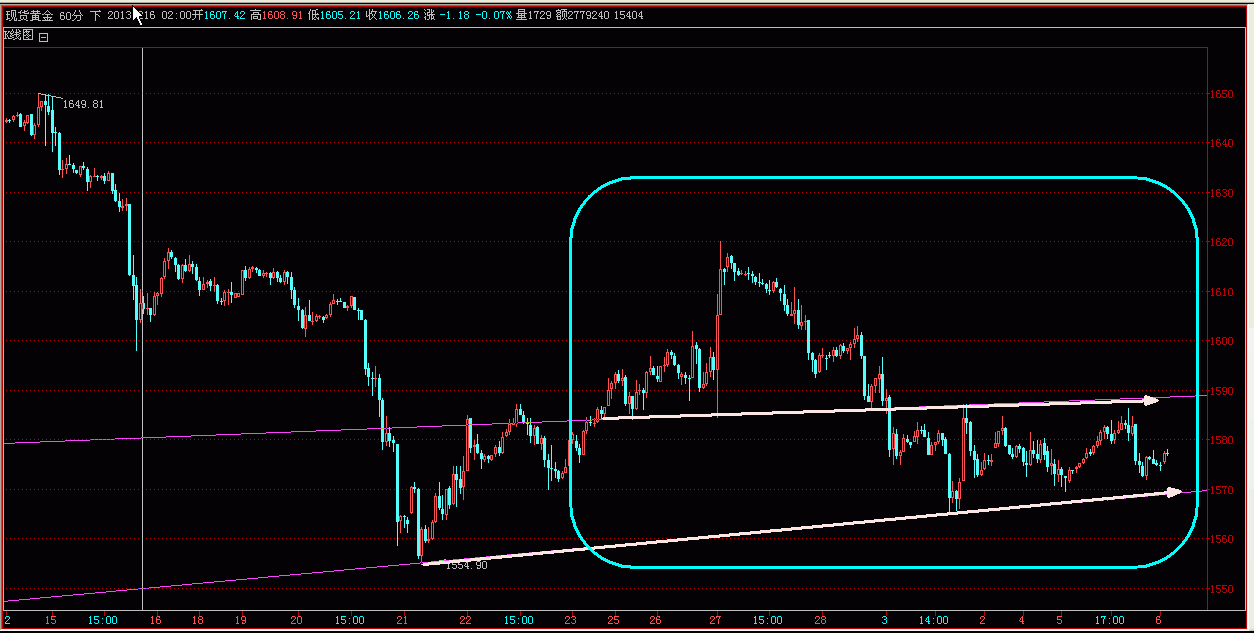Click the 1649.81 high price annotation
1254x633 pixels.
[83, 104]
